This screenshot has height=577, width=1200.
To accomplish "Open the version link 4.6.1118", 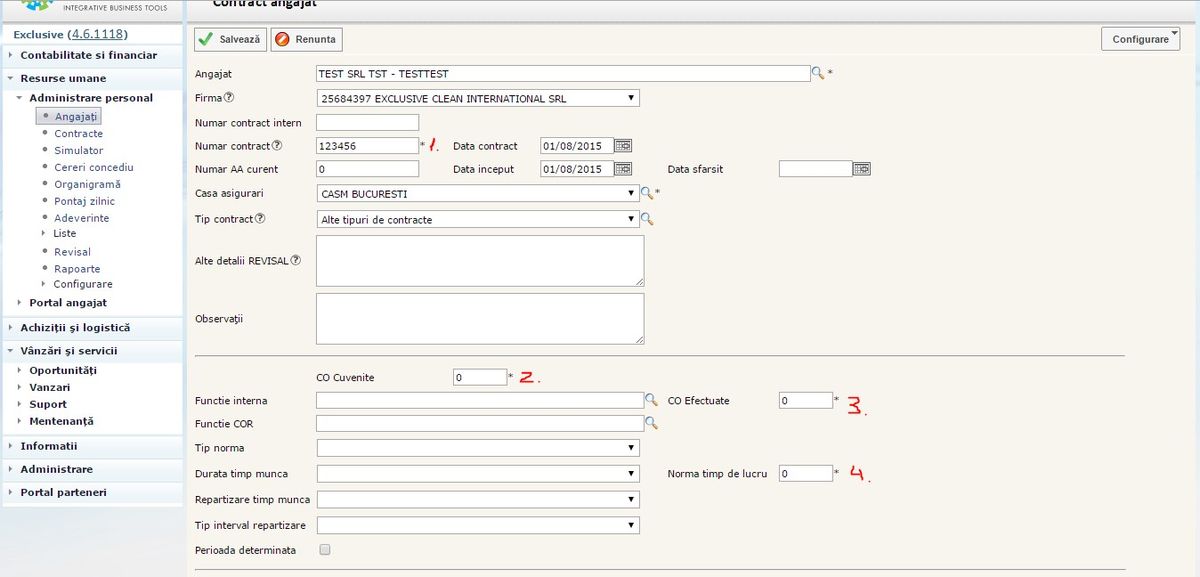I will [x=97, y=34].
